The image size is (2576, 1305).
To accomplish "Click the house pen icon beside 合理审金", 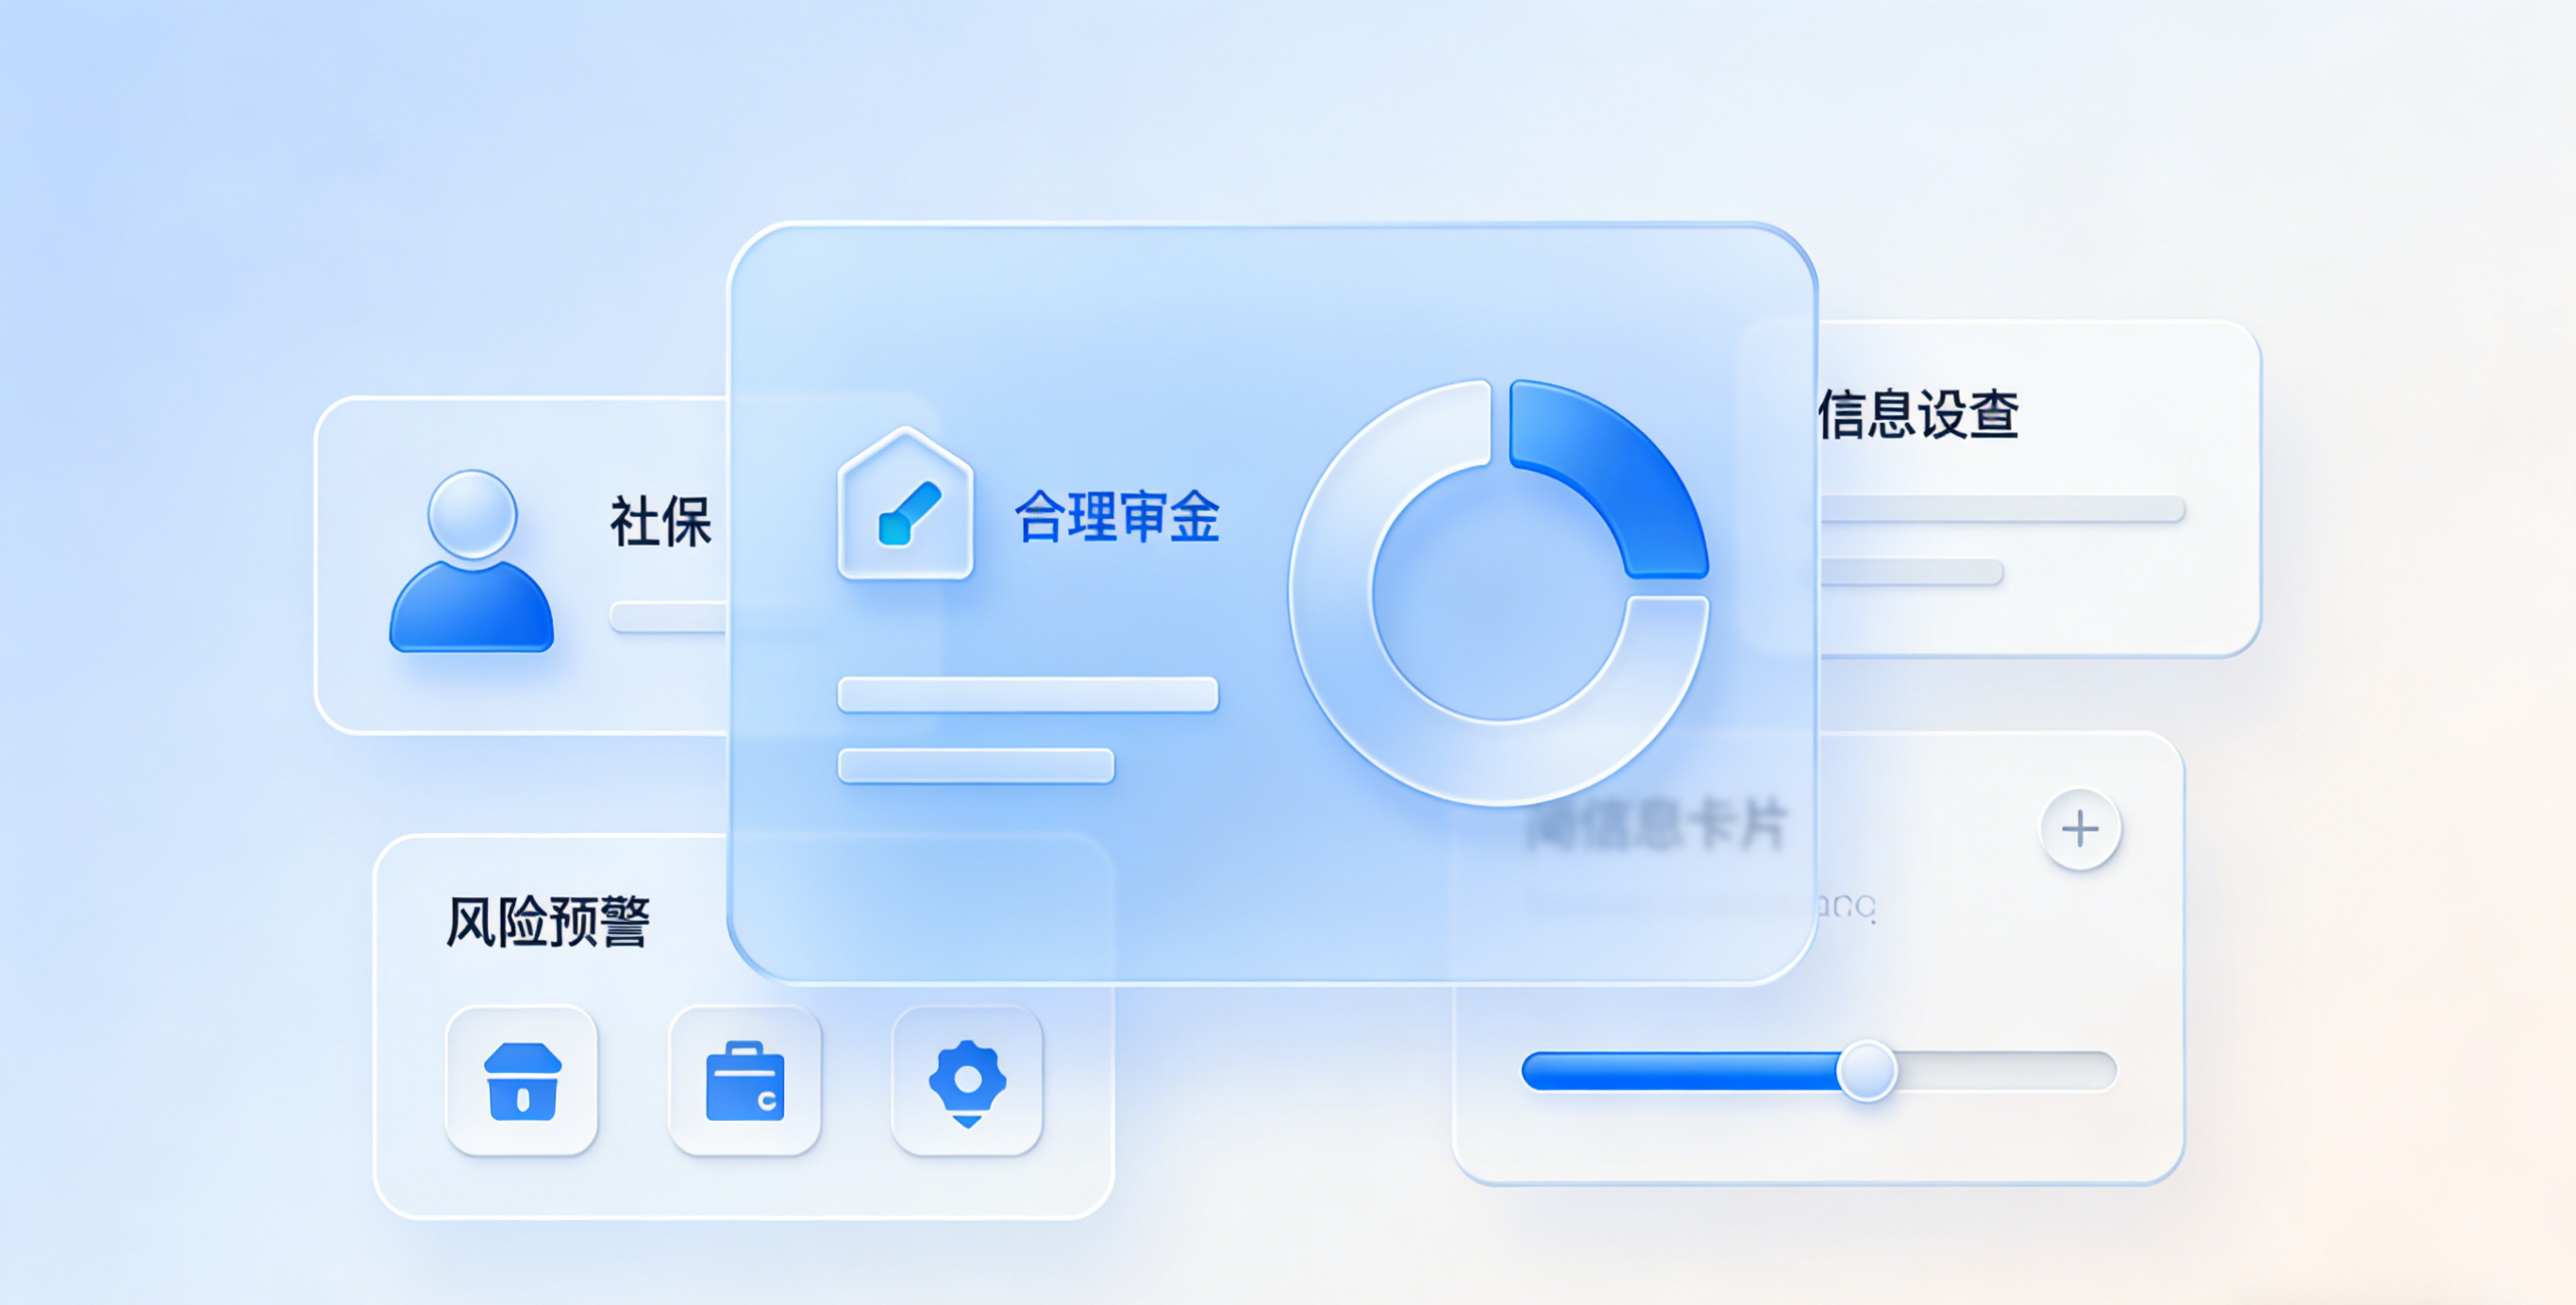I will 905,504.
